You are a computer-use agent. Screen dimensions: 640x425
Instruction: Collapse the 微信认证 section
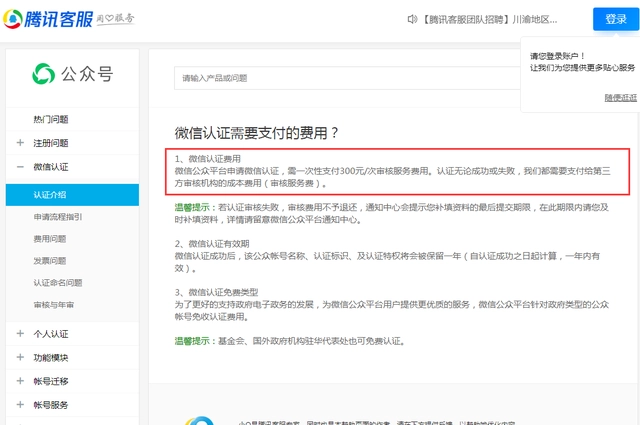pyautogui.click(x=51, y=167)
